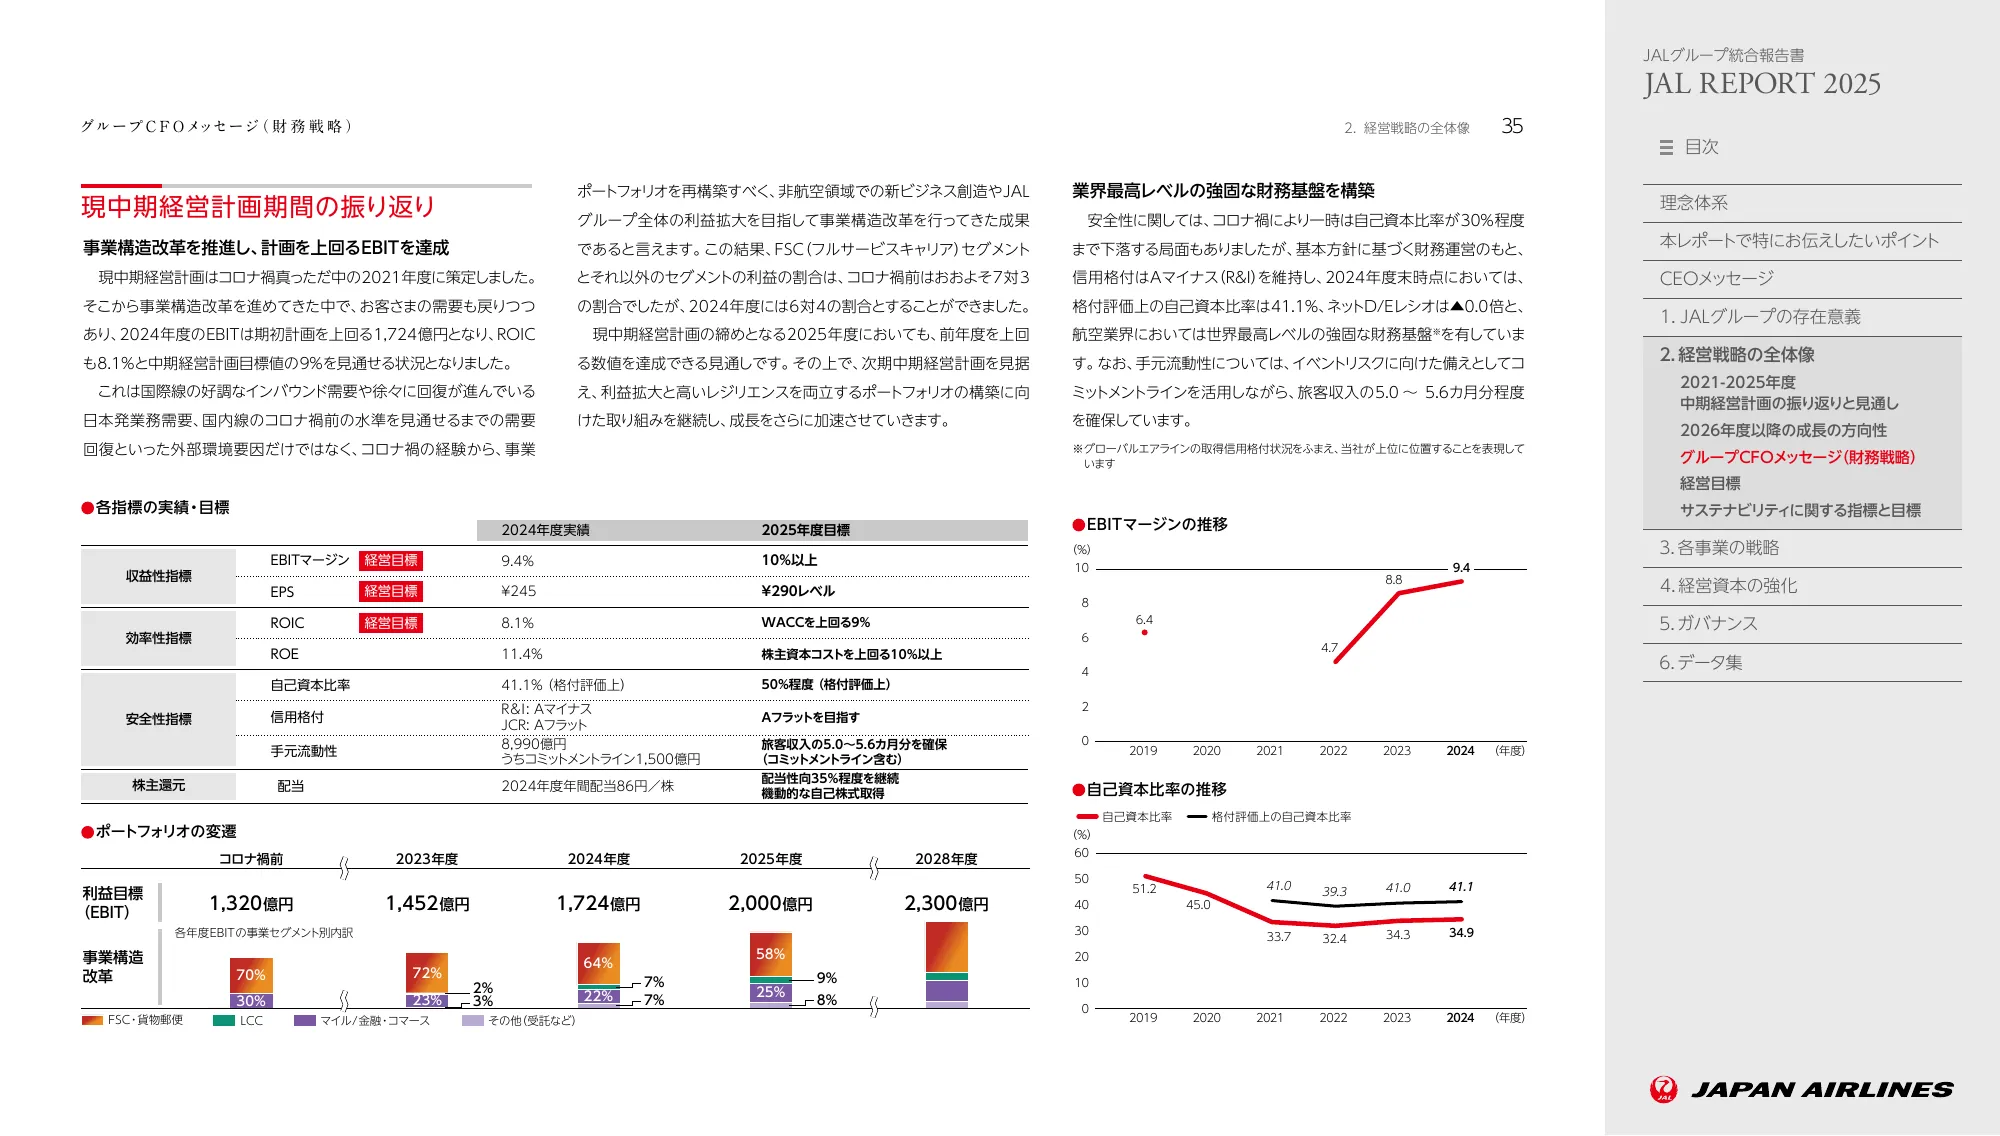Screen dimensions: 2000x1136
Task: Open 2026年度以降の成長の方向性 item
Action: point(1783,430)
